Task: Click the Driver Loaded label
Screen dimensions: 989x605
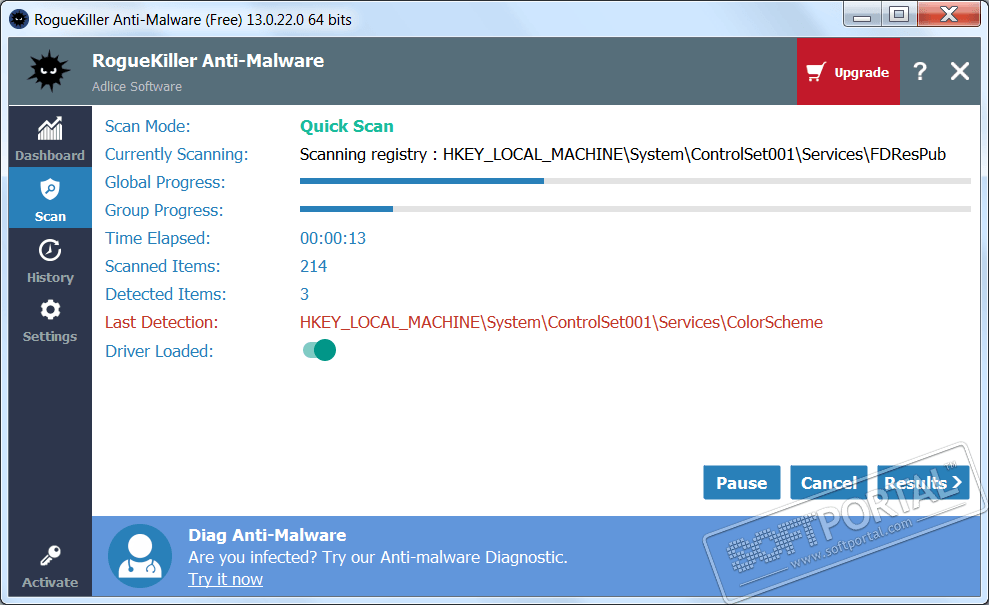Action: click(x=159, y=351)
